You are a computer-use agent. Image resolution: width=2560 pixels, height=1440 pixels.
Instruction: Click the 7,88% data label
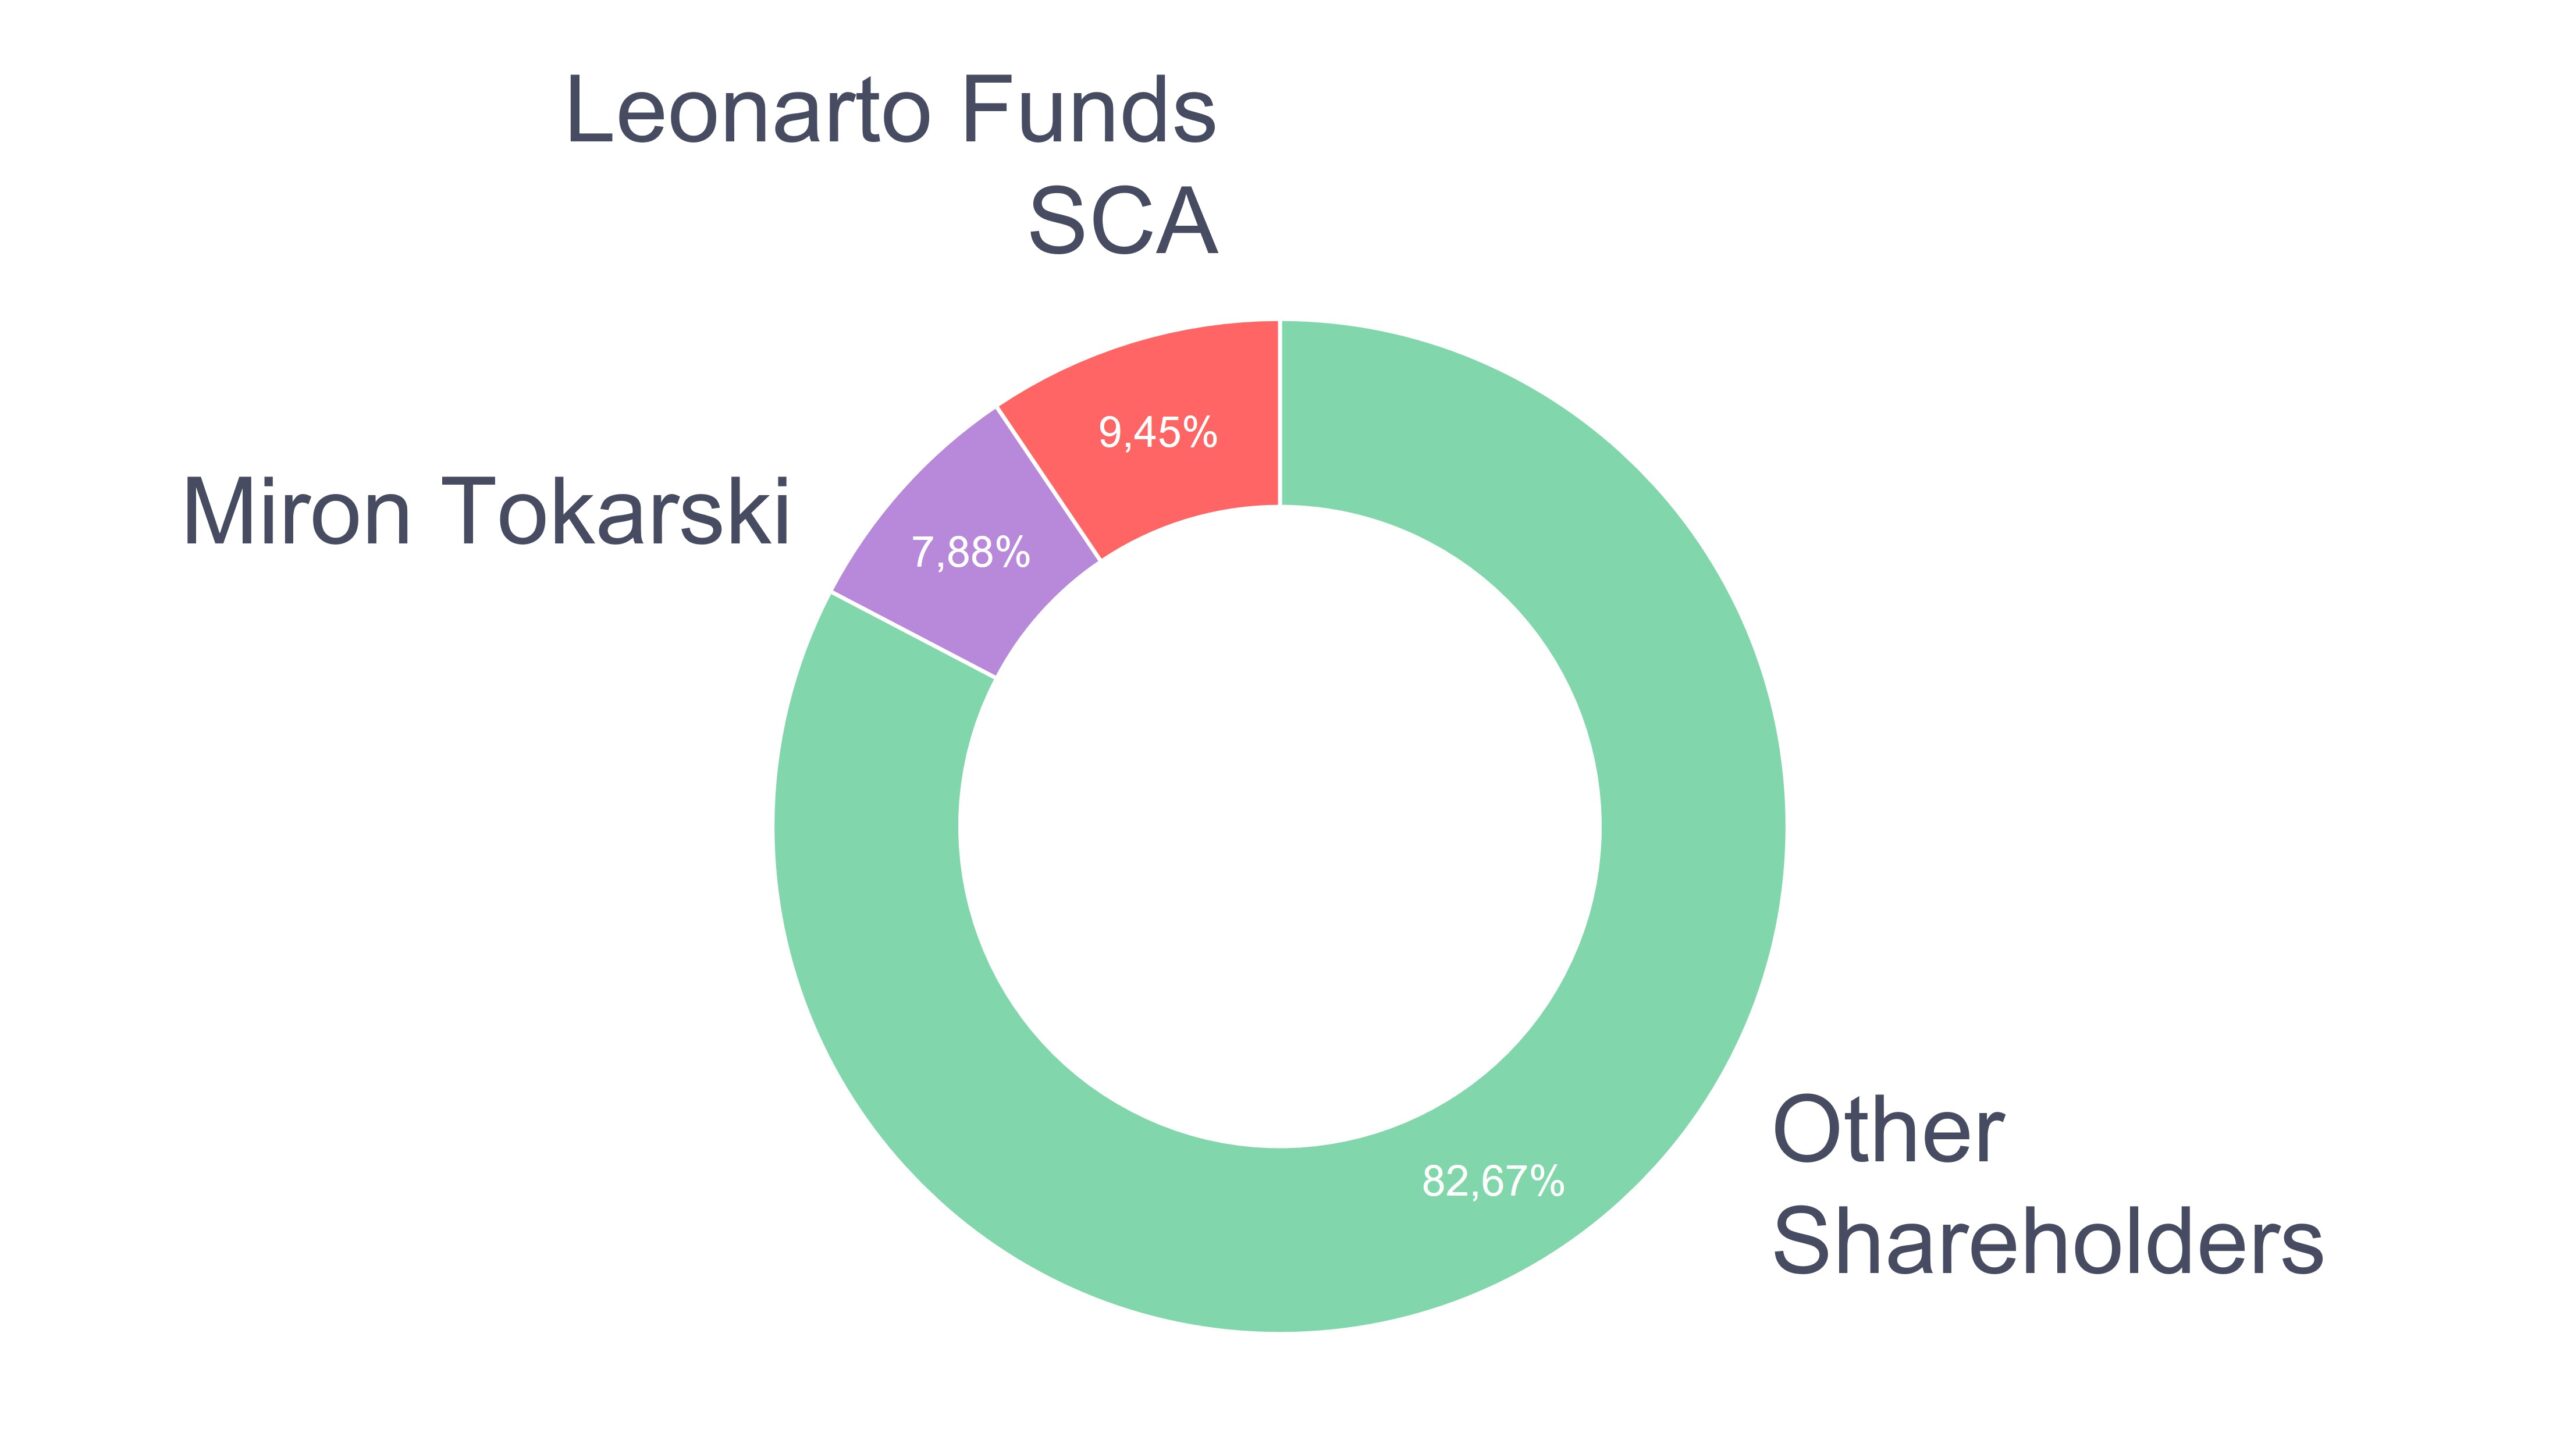970,552
